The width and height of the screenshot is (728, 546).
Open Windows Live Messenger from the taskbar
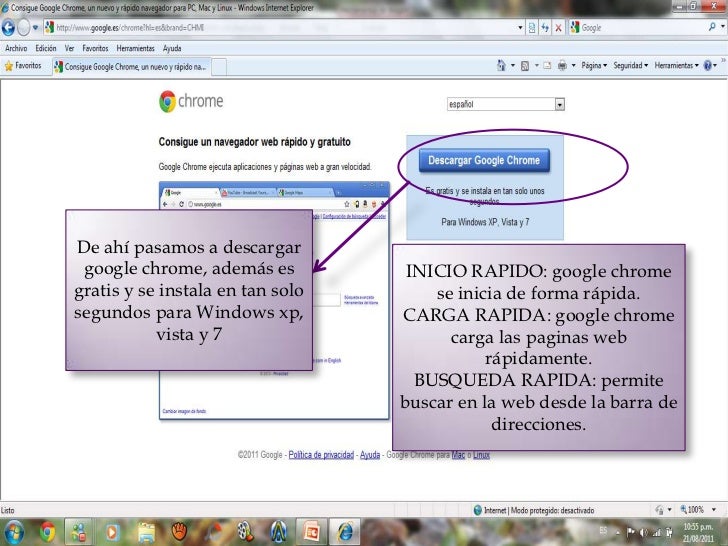click(x=78, y=532)
